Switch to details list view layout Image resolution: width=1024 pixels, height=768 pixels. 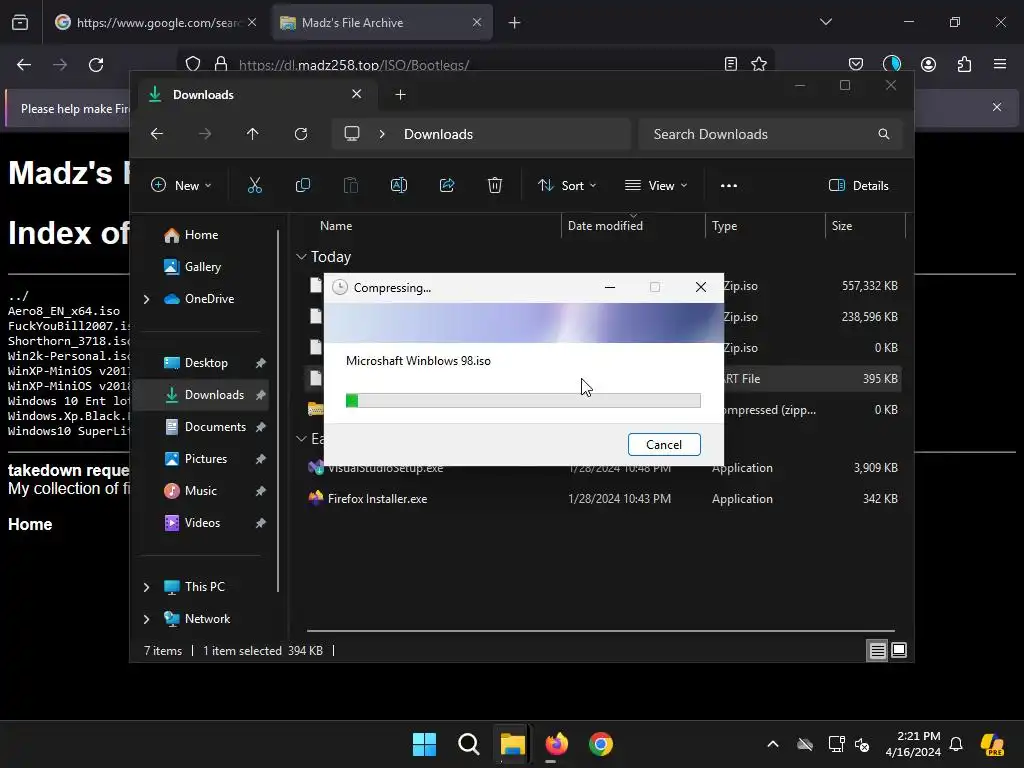click(x=877, y=650)
